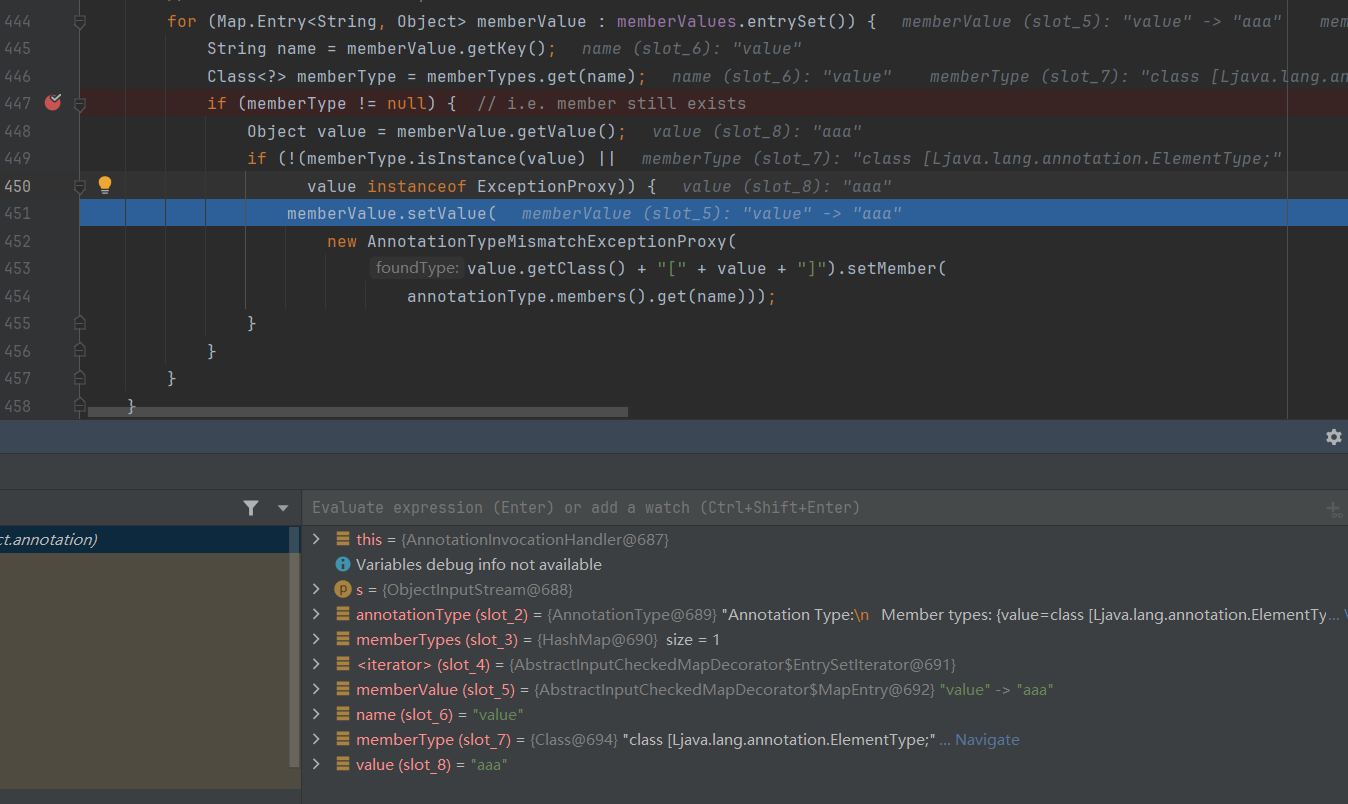Click line number 451 in the gutter
Viewport: 1348px width, 804px height.
17,213
